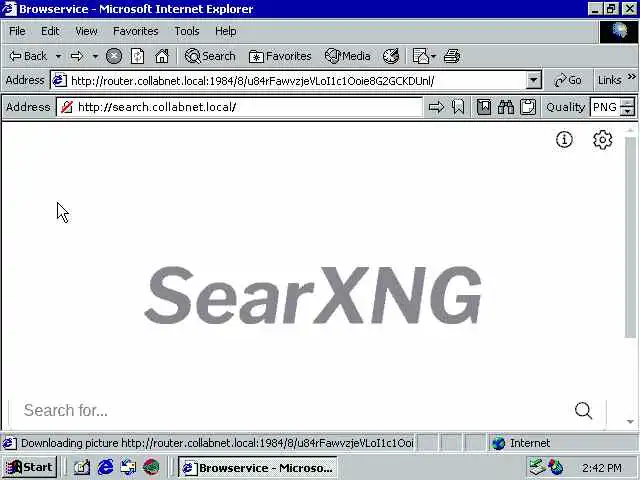This screenshot has height=480, width=640.
Task: Click the Go button
Action: [567, 80]
